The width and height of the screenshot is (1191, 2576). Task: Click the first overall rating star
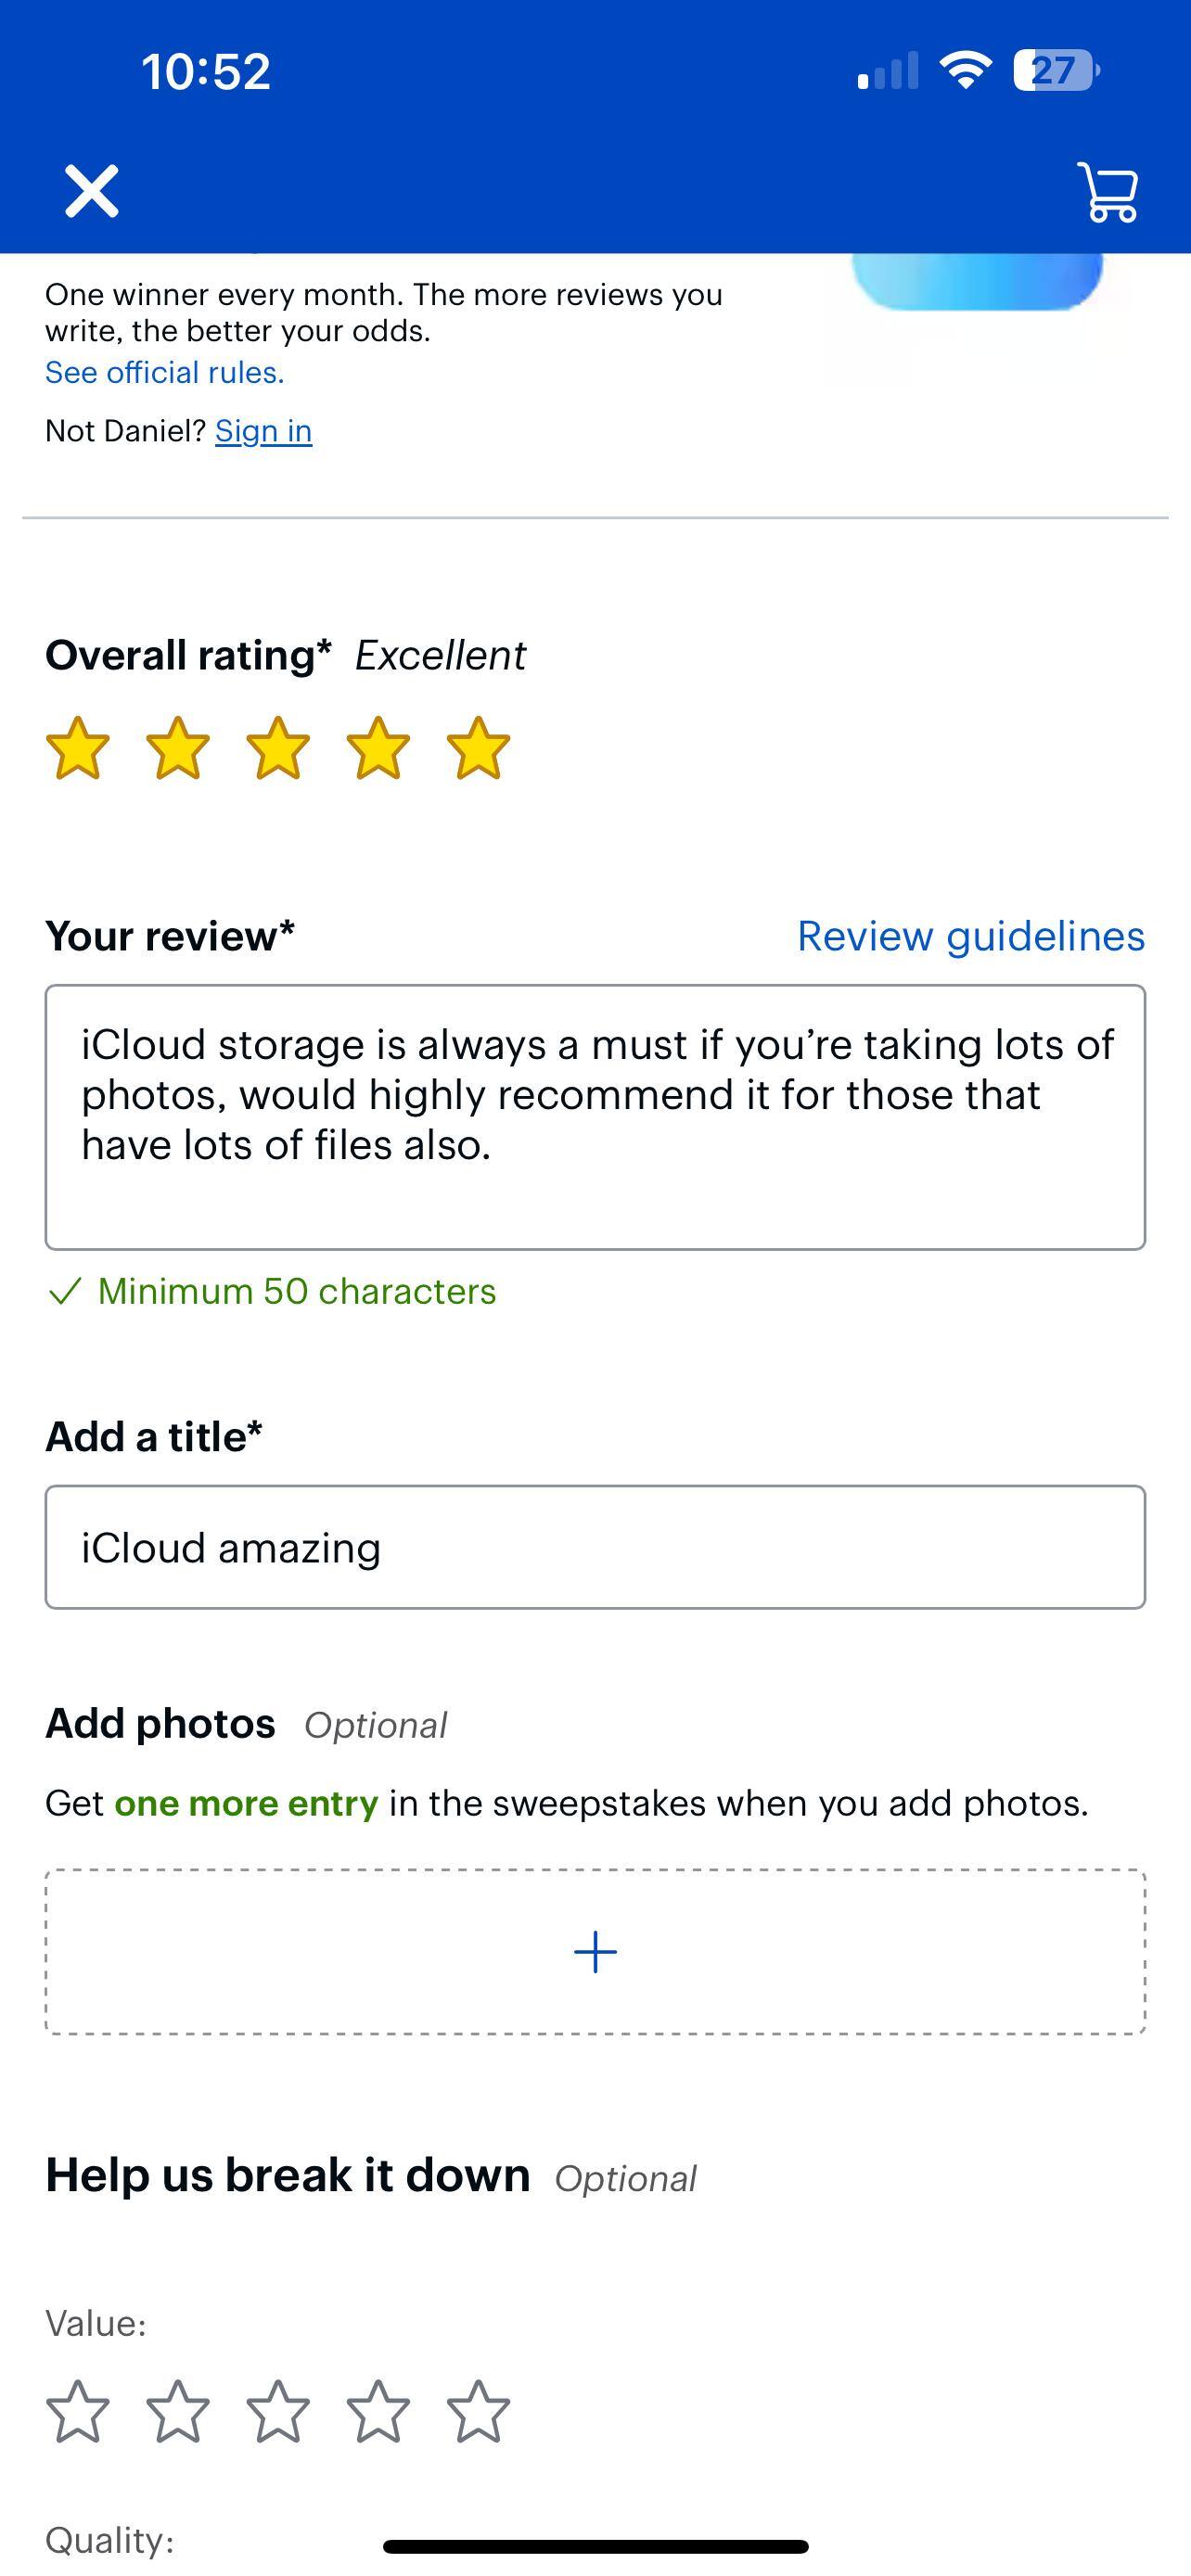(79, 750)
